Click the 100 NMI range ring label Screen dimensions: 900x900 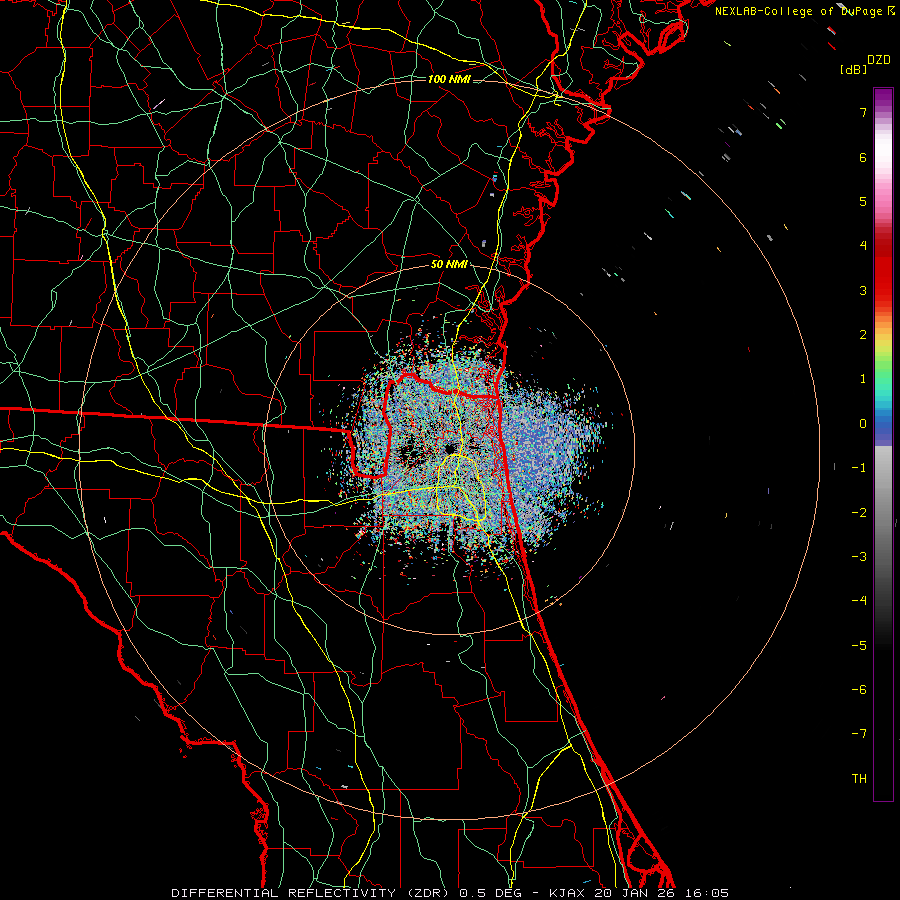(x=449, y=79)
